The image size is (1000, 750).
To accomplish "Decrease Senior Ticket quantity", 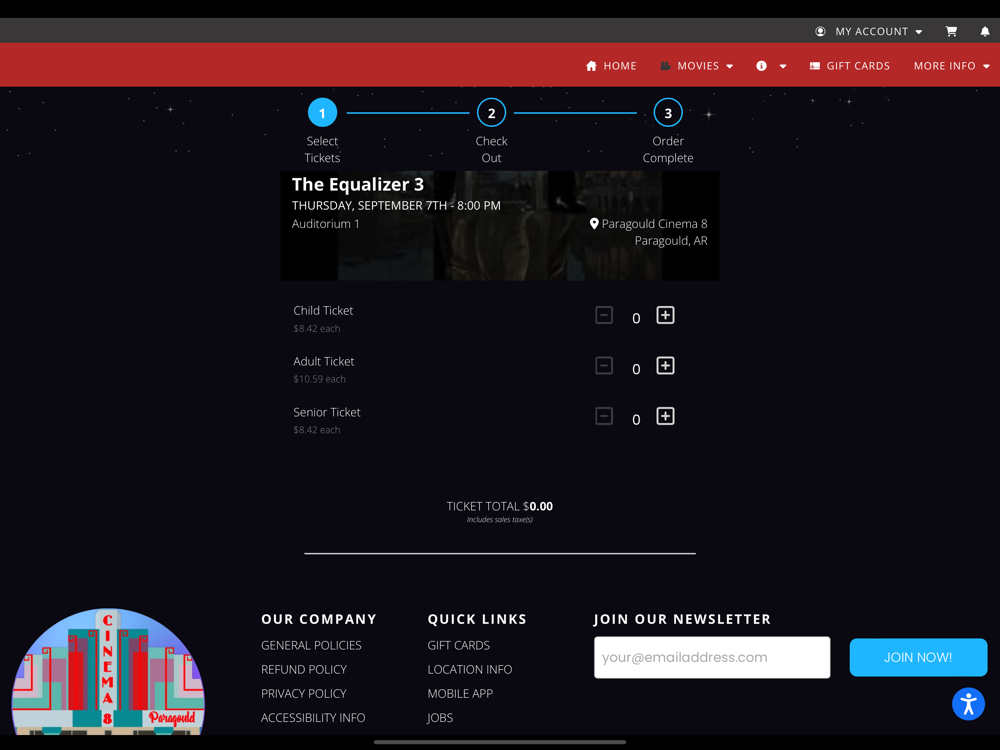I will (x=604, y=416).
